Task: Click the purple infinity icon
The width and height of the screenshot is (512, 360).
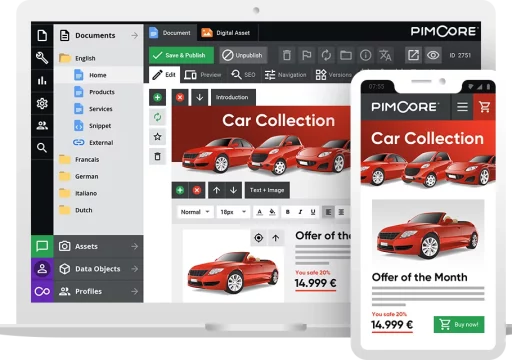Action: click(x=42, y=291)
